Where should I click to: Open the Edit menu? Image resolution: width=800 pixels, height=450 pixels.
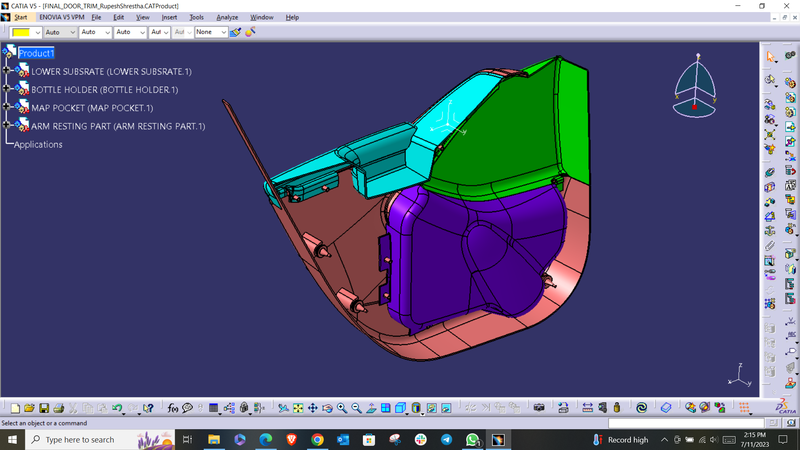click(118, 17)
